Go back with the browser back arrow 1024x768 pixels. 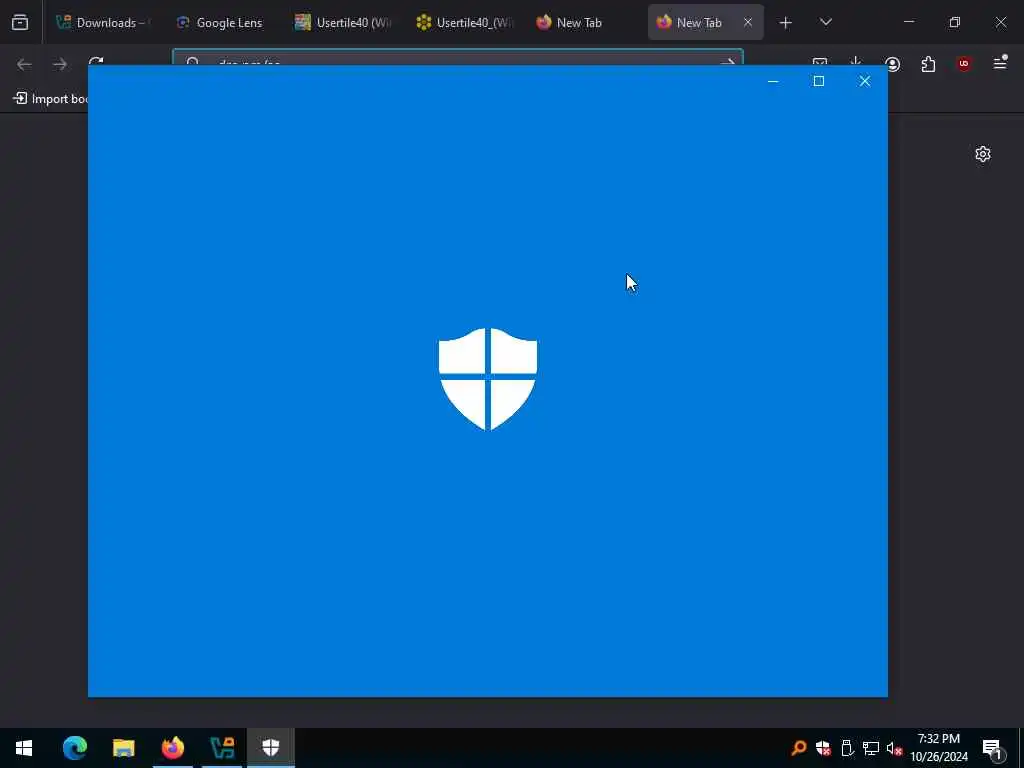point(24,64)
